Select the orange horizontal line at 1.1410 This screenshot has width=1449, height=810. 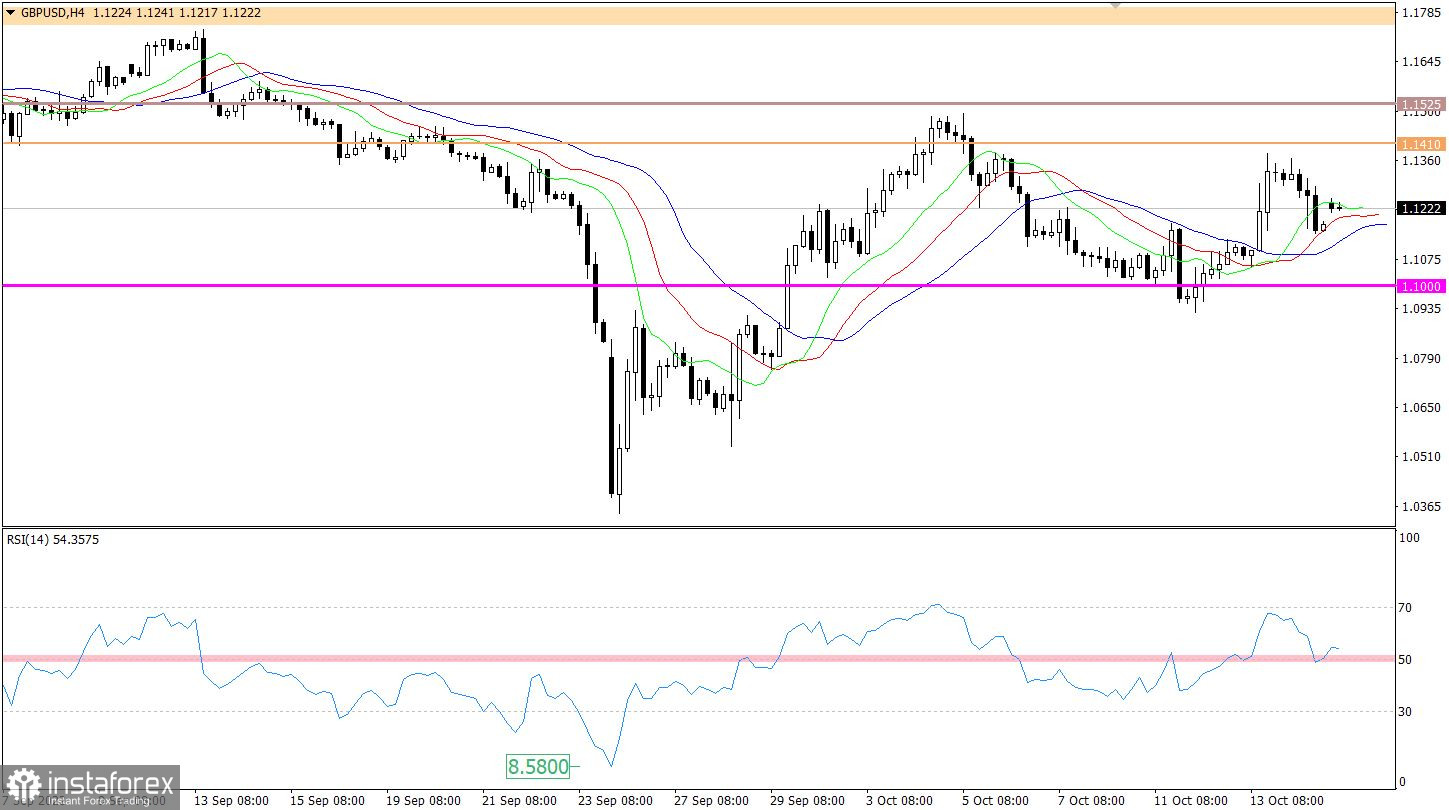698,143
